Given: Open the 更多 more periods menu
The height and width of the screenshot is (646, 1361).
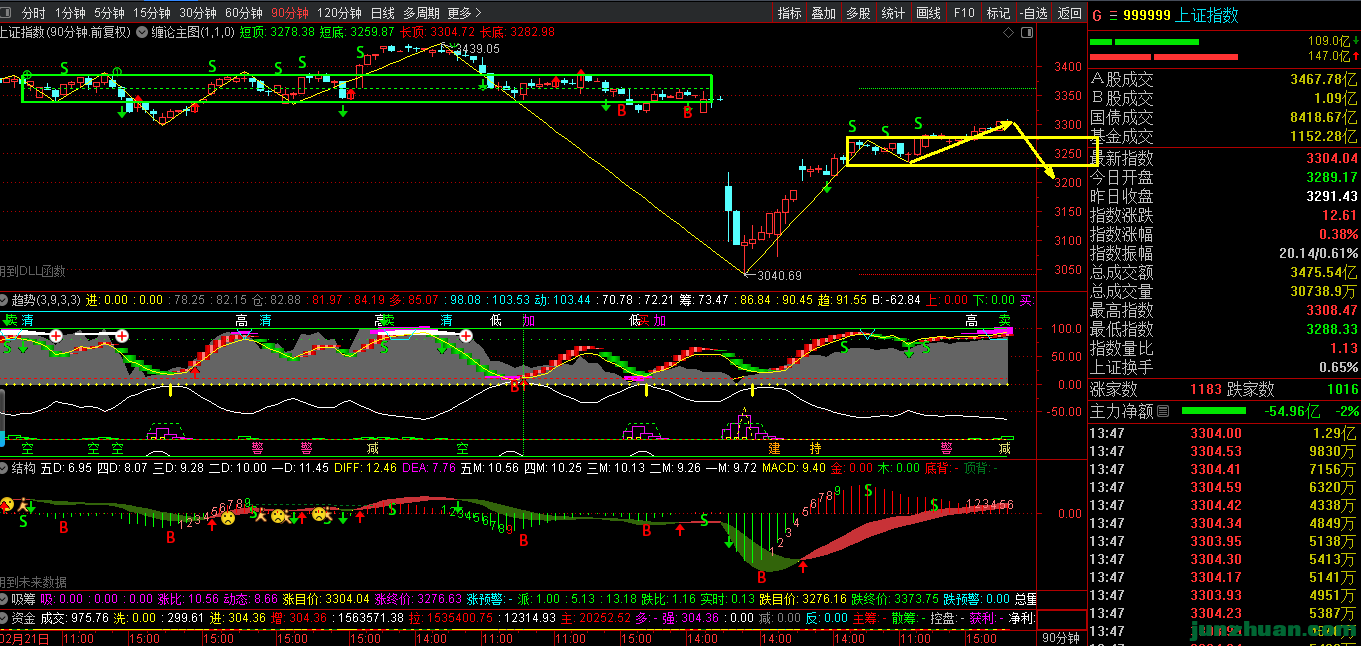Looking at the screenshot, I should [x=464, y=13].
